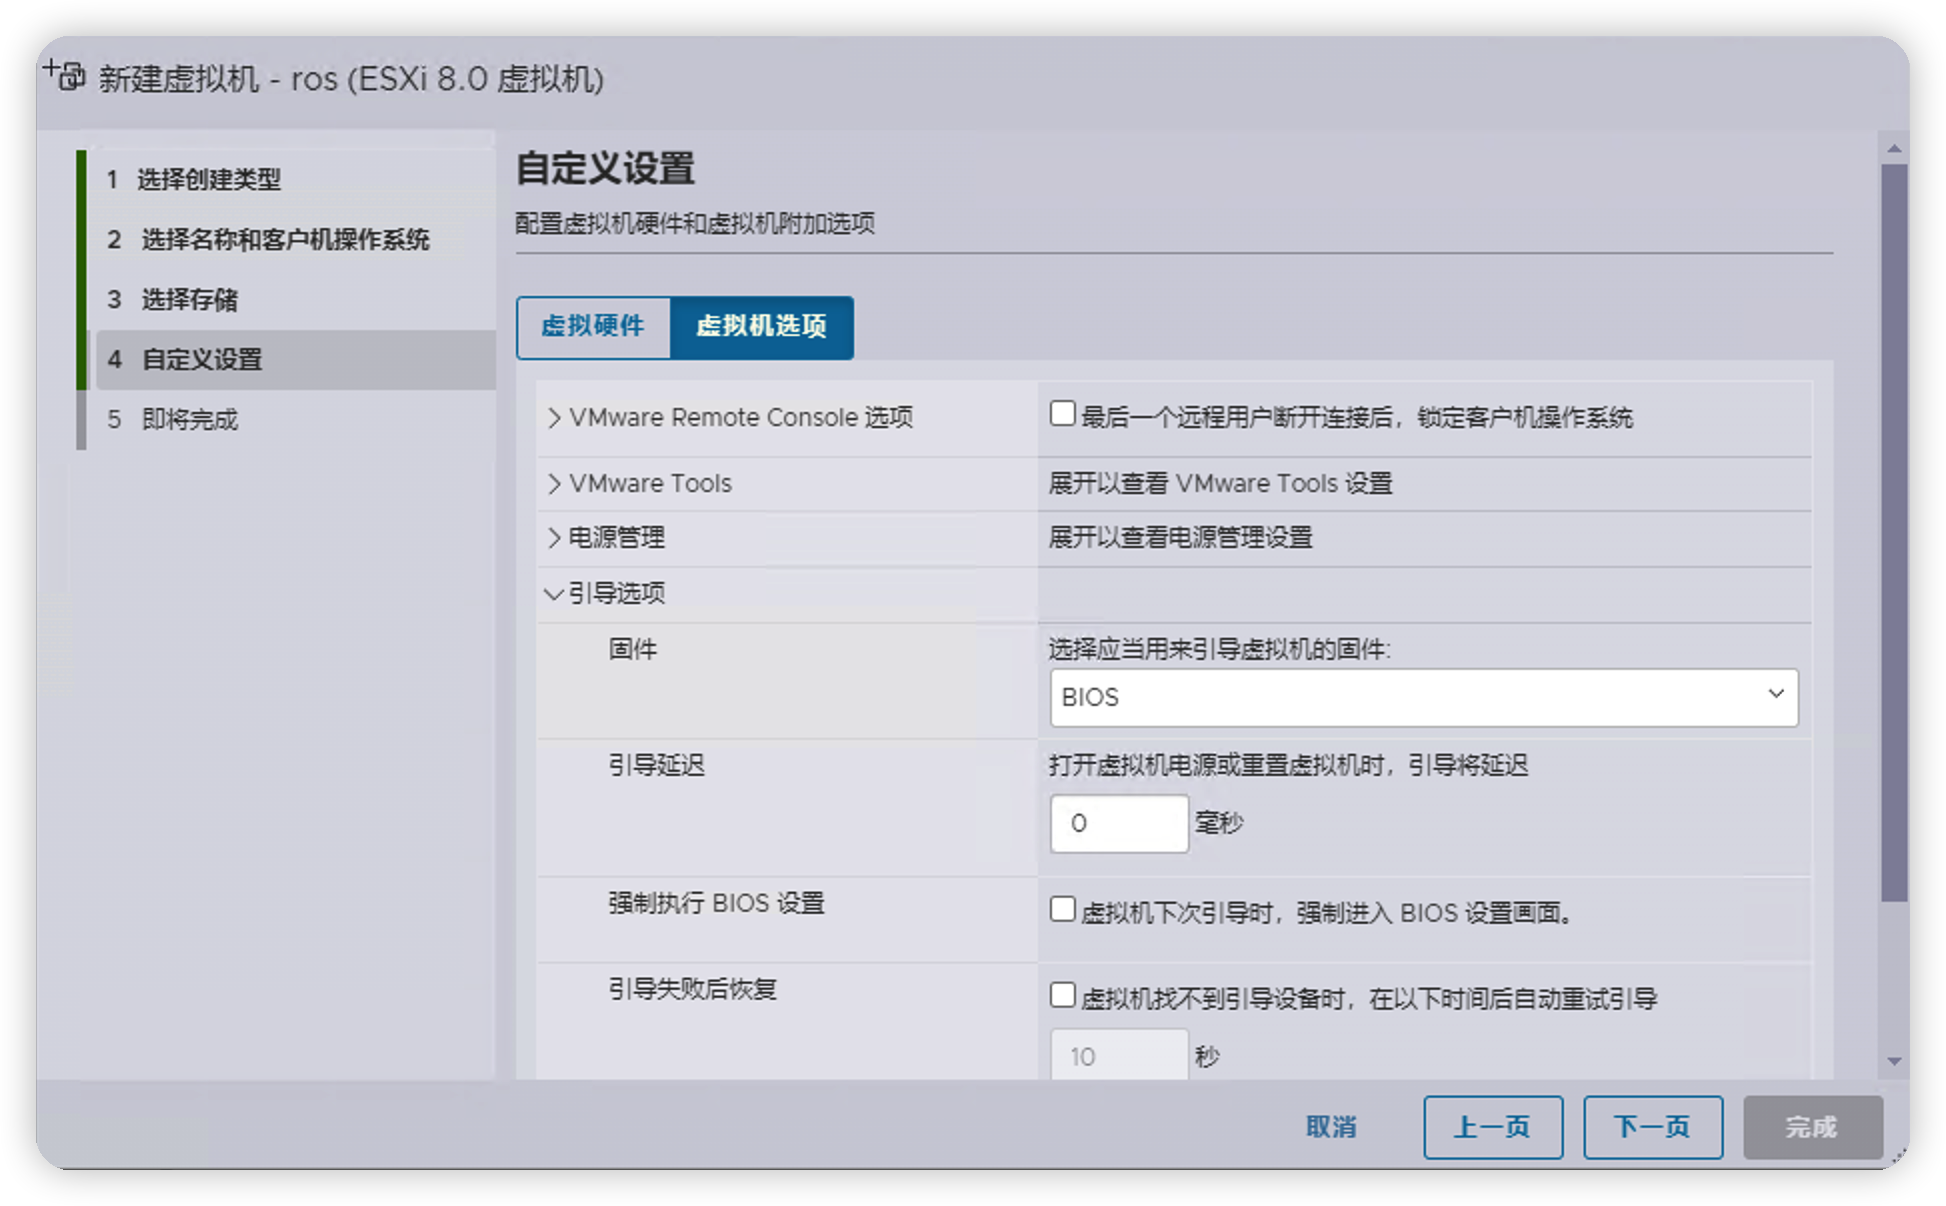This screenshot has width=1946, height=1206.
Task: Click the 取消 link
Action: [1331, 1127]
